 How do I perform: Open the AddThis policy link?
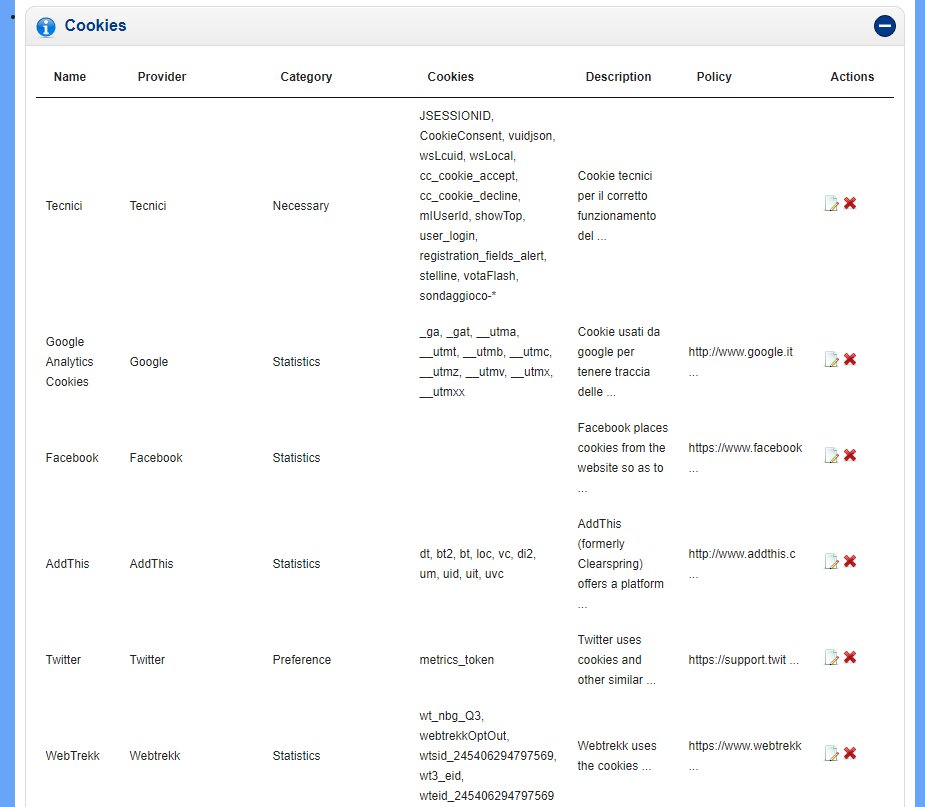[741, 554]
